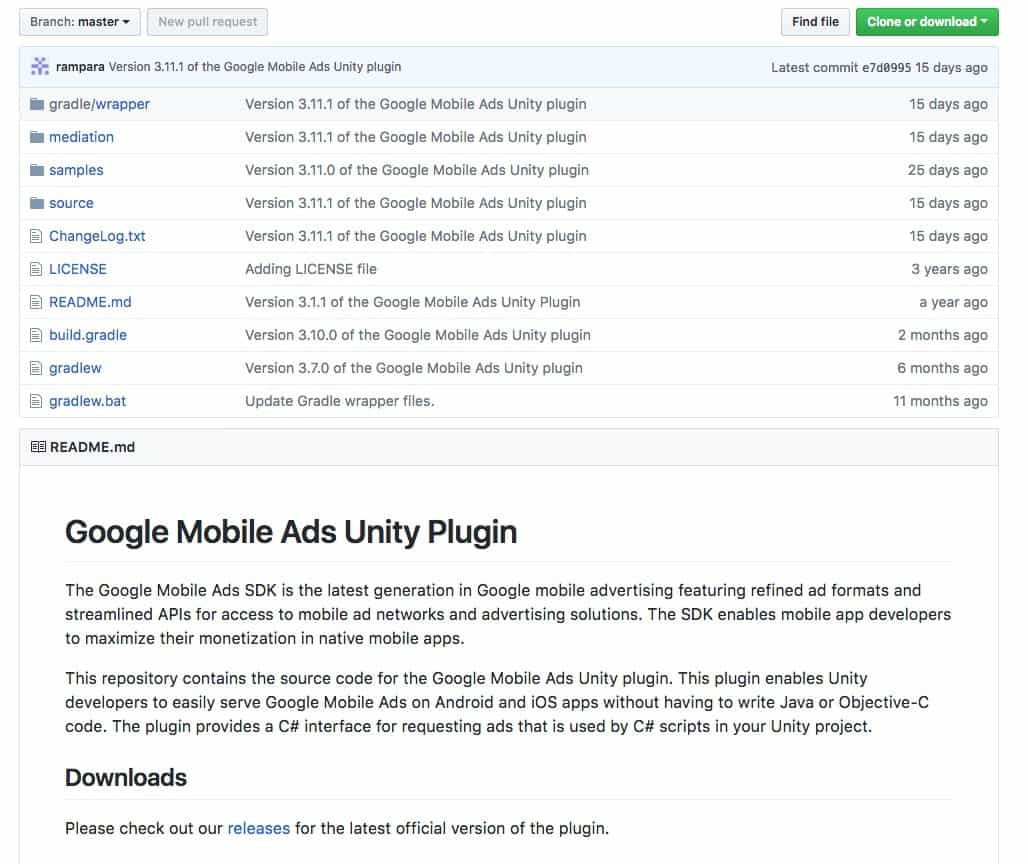This screenshot has width=1028, height=864.
Task: Open the Branch: master dropdown
Action: (80, 22)
